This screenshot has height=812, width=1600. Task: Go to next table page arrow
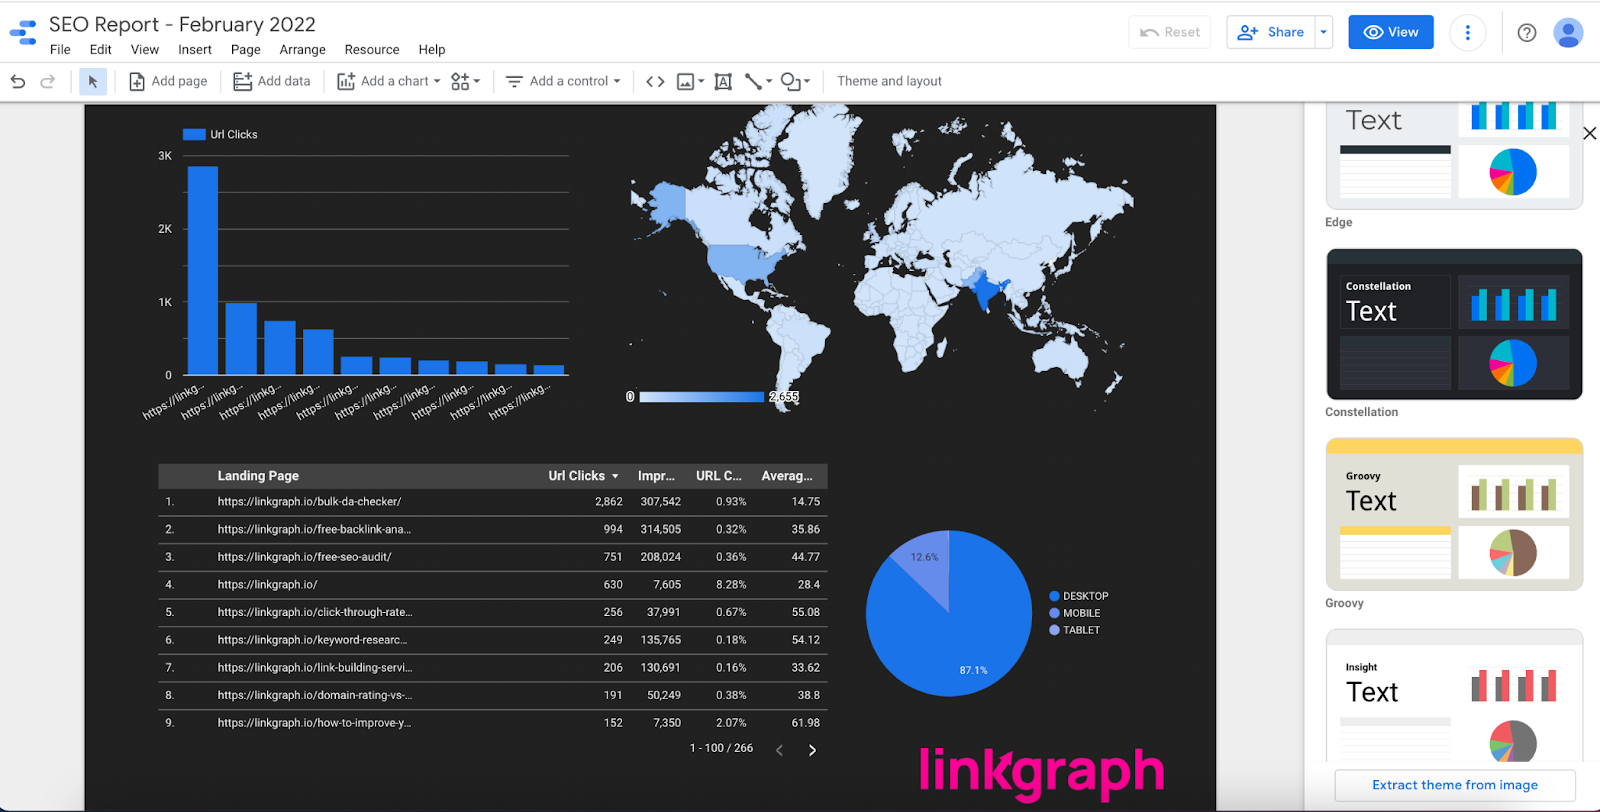point(812,750)
